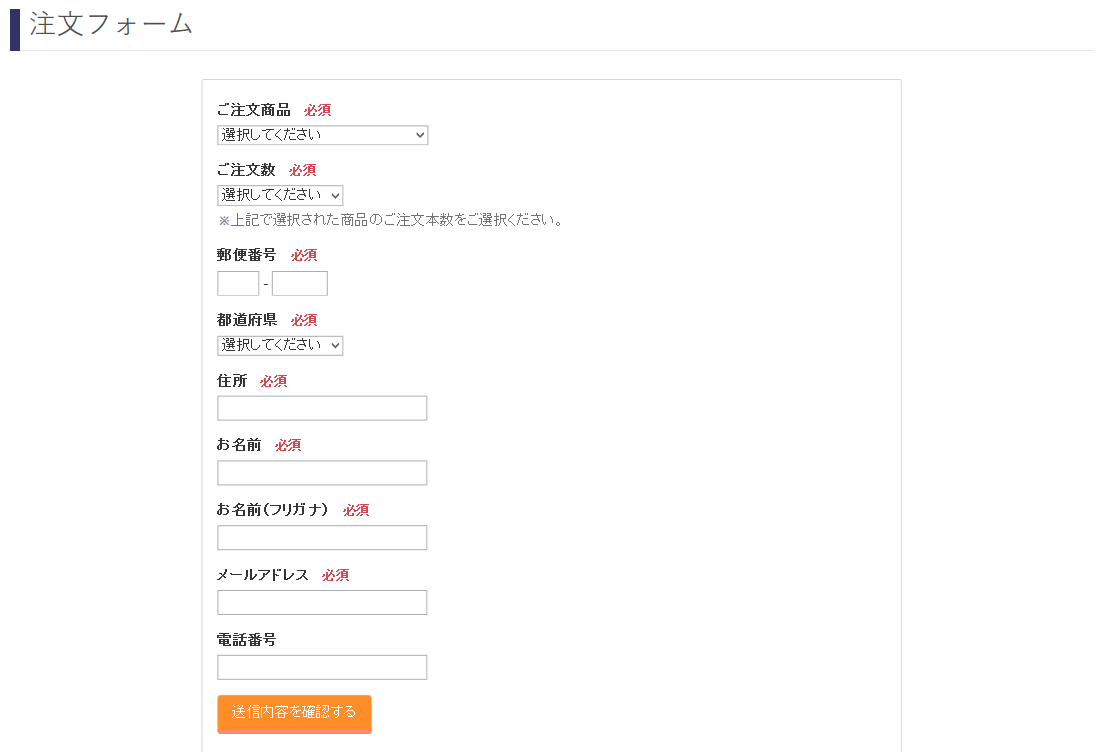Open the ご注文商品 product dropdown
The height and width of the screenshot is (752, 1105).
coord(322,134)
